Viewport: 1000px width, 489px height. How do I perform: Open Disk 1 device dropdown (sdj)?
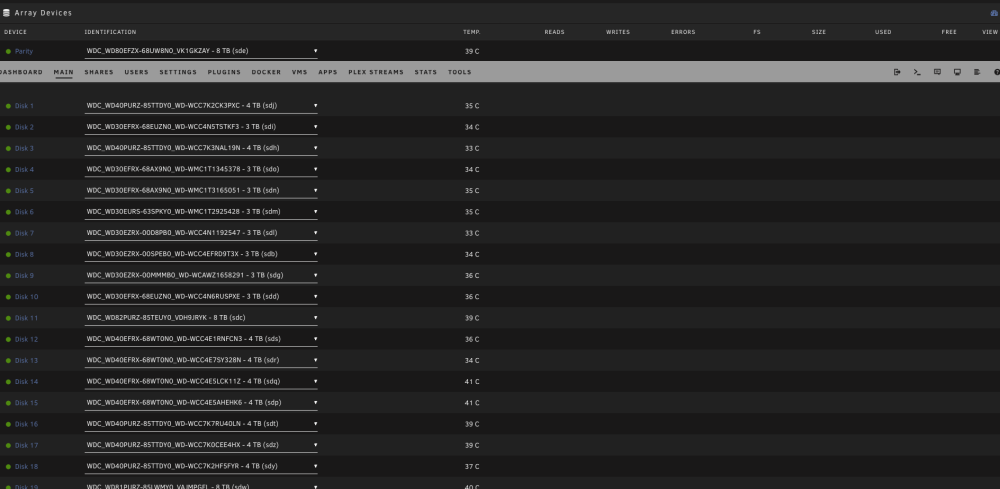tap(201, 106)
